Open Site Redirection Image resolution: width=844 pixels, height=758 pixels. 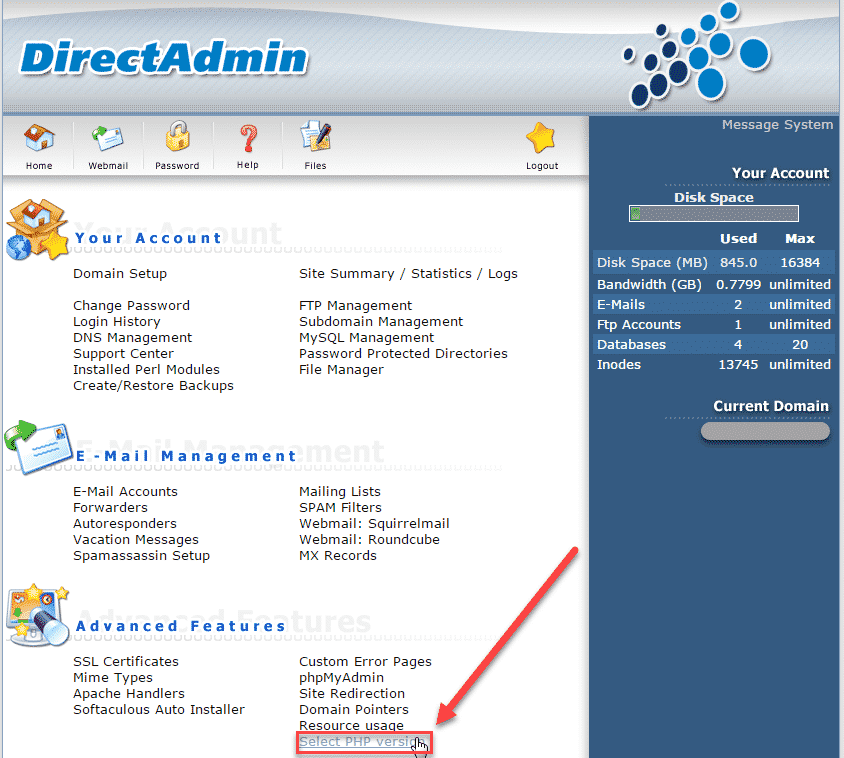(x=352, y=693)
